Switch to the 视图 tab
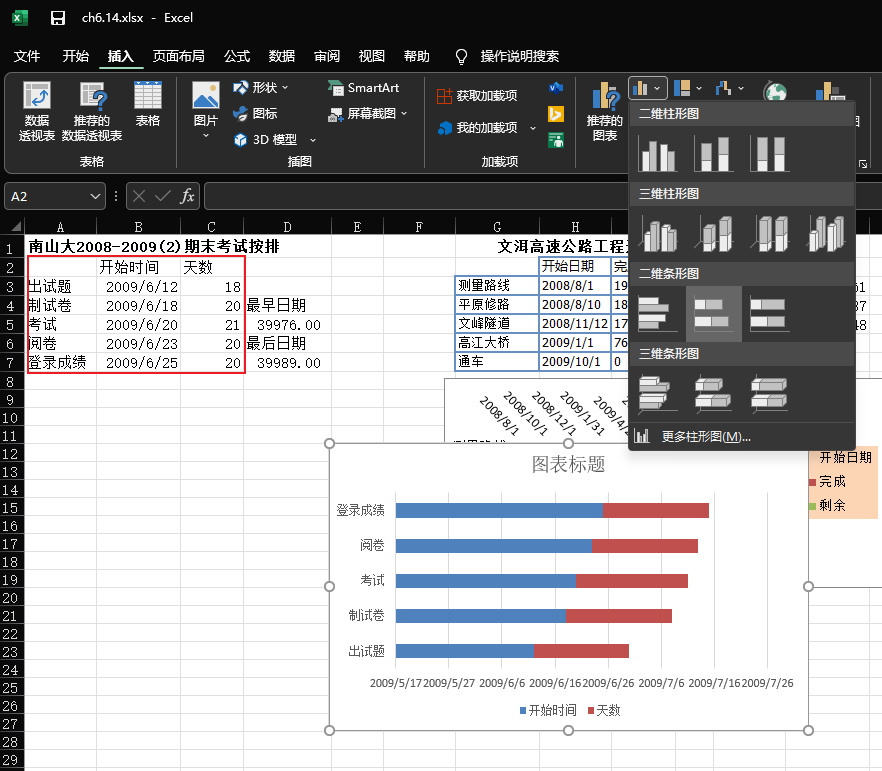 point(372,56)
